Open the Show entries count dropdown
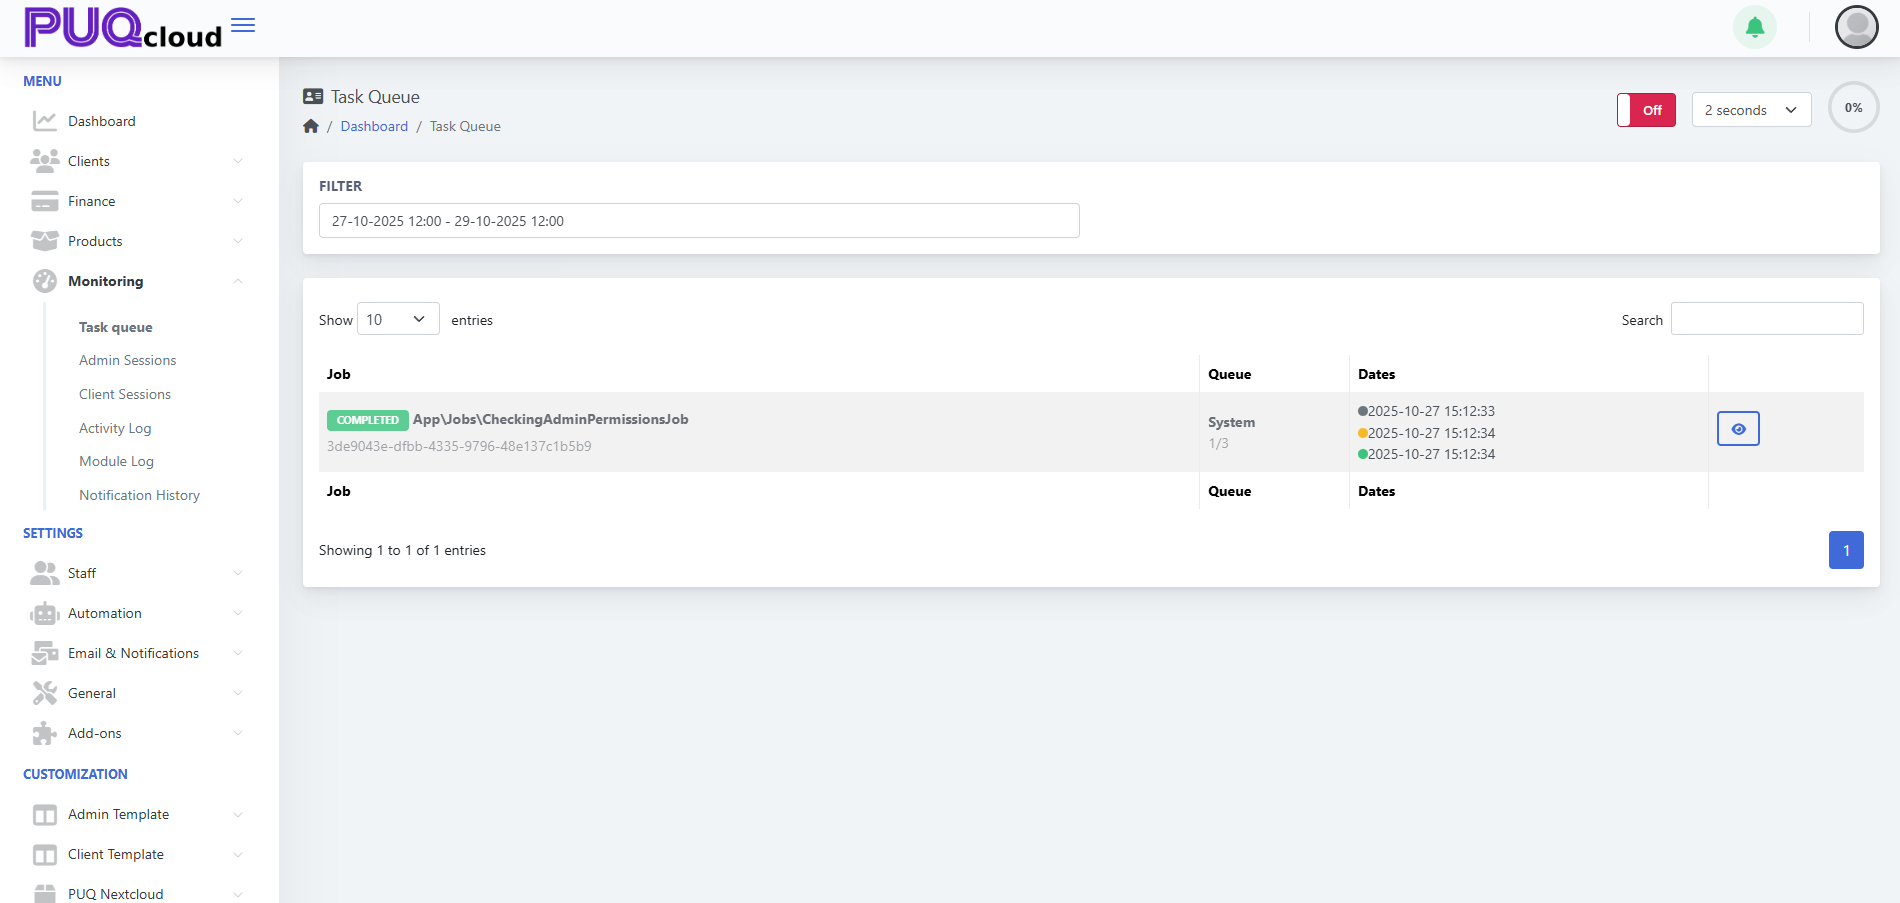Image resolution: width=1900 pixels, height=903 pixels. click(x=398, y=319)
